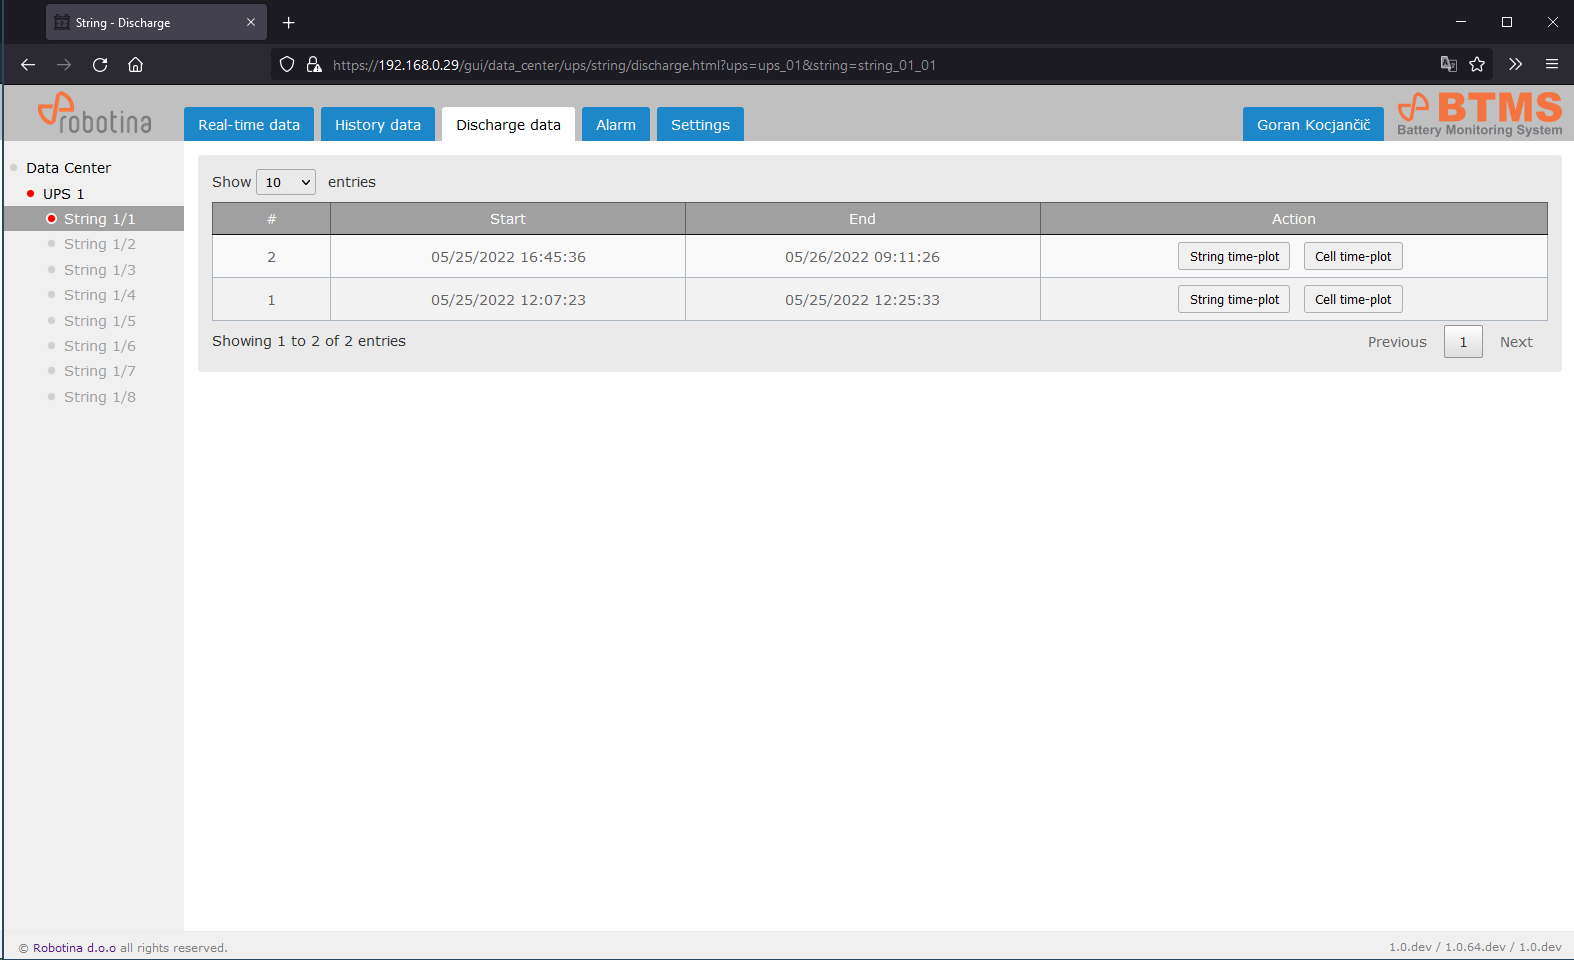Open the History data tab
This screenshot has height=960, width=1574.
pos(378,125)
